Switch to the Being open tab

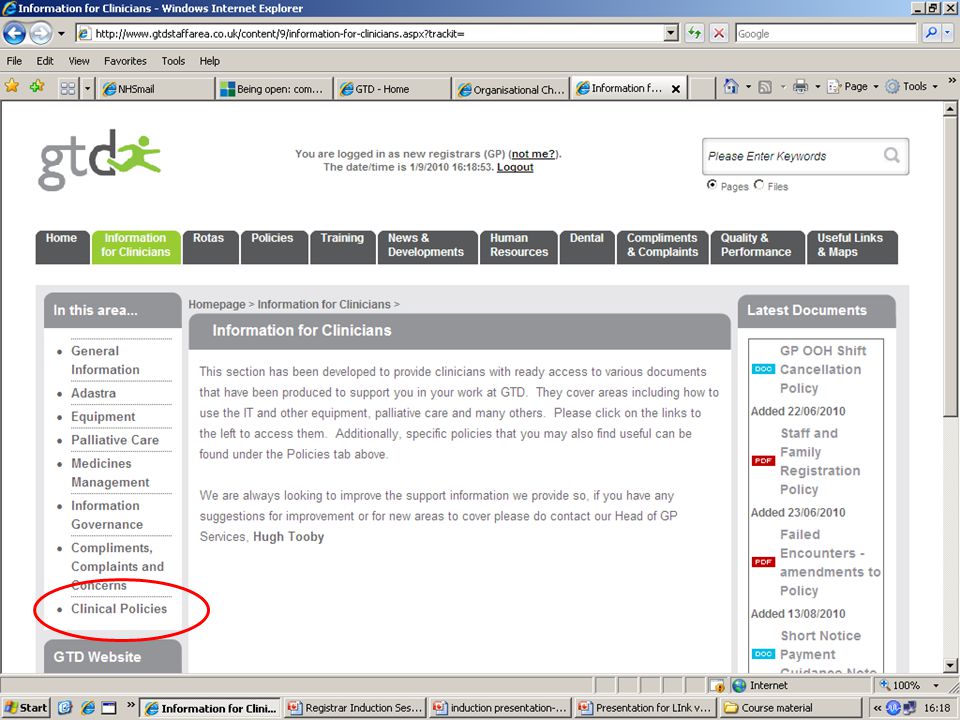tap(274, 89)
